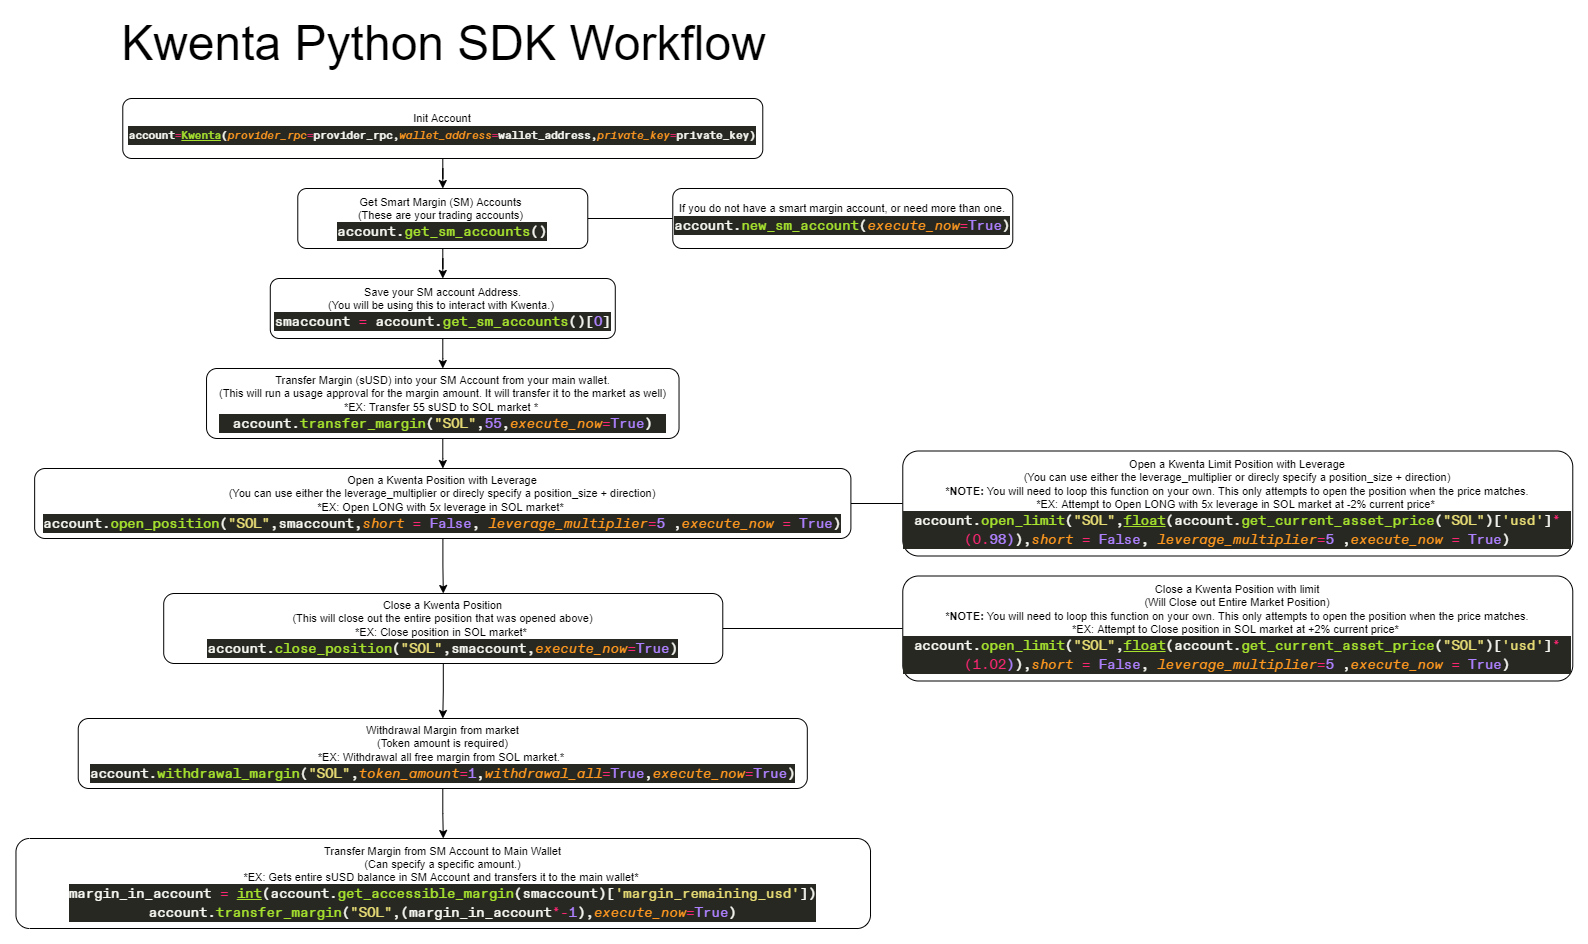Click '*EX: Transfer 55 sUSD to SOL market *' line
This screenshot has height=944, width=1588.
click(441, 407)
